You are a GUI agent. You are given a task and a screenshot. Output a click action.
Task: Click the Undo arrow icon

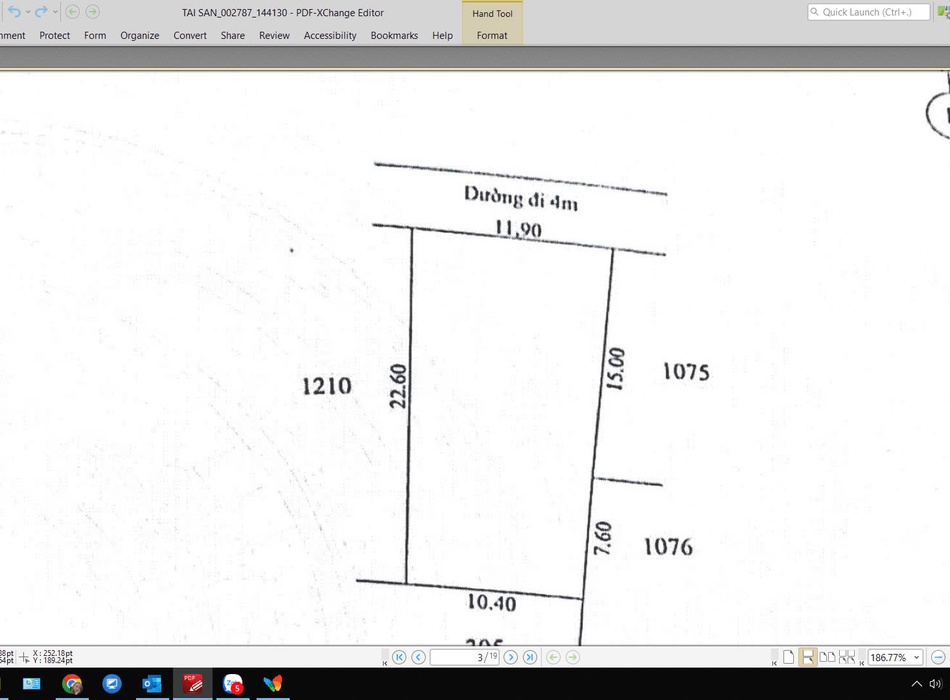pyautogui.click(x=14, y=12)
